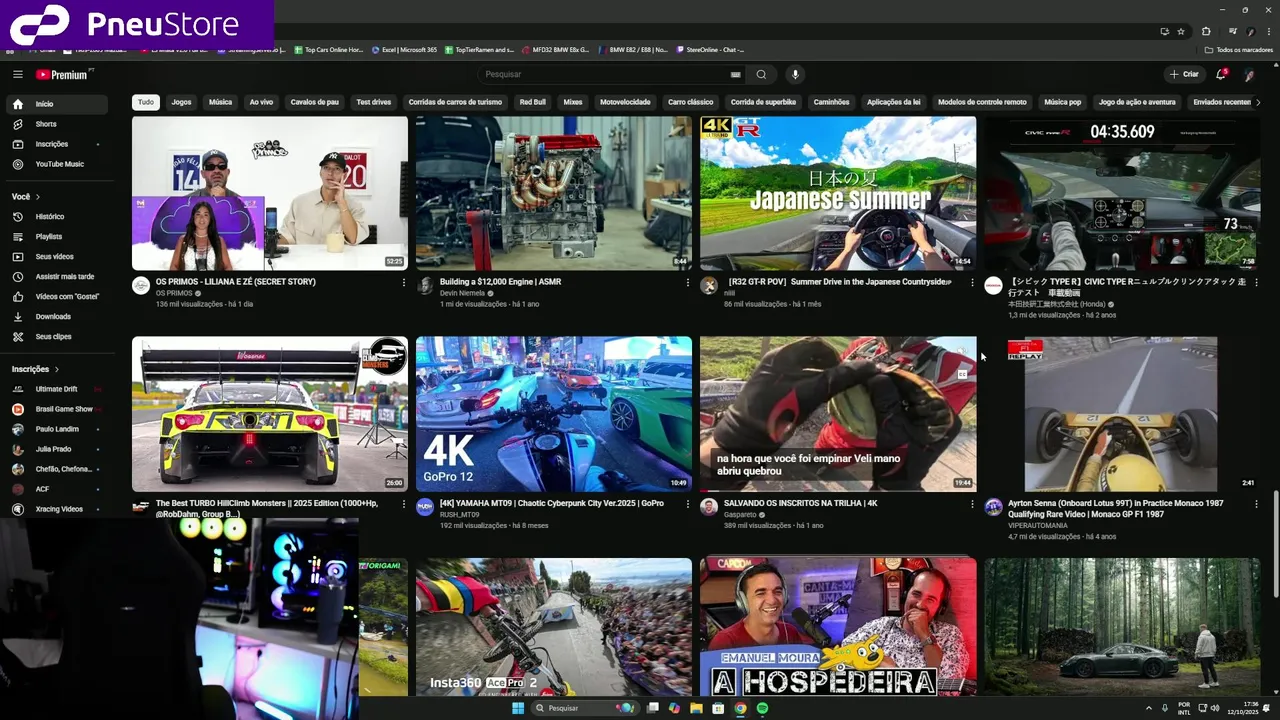Open the Yamaha MT09 Cyberpunk City thumbnail

[554, 414]
